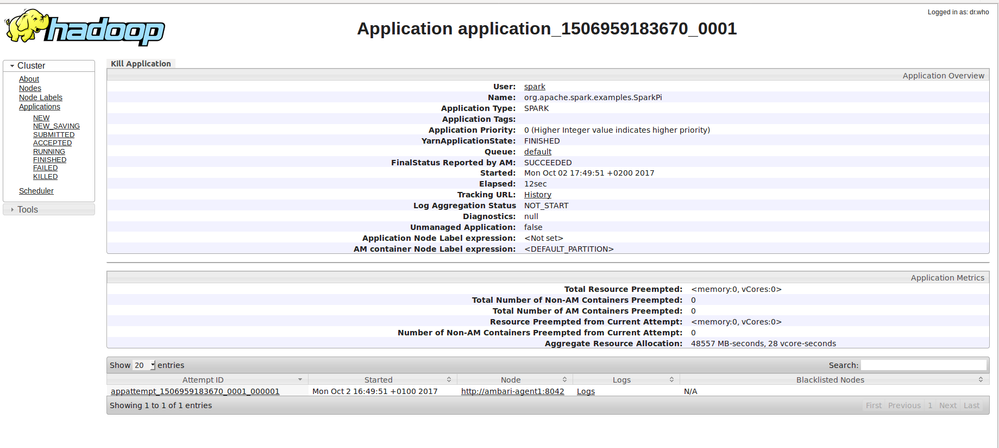The height and width of the screenshot is (448, 999).
Task: Select the NOT_START log aggregation status
Action: (x=546, y=206)
